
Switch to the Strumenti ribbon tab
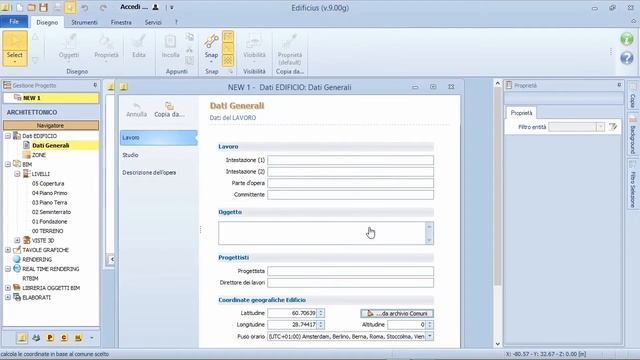click(84, 22)
